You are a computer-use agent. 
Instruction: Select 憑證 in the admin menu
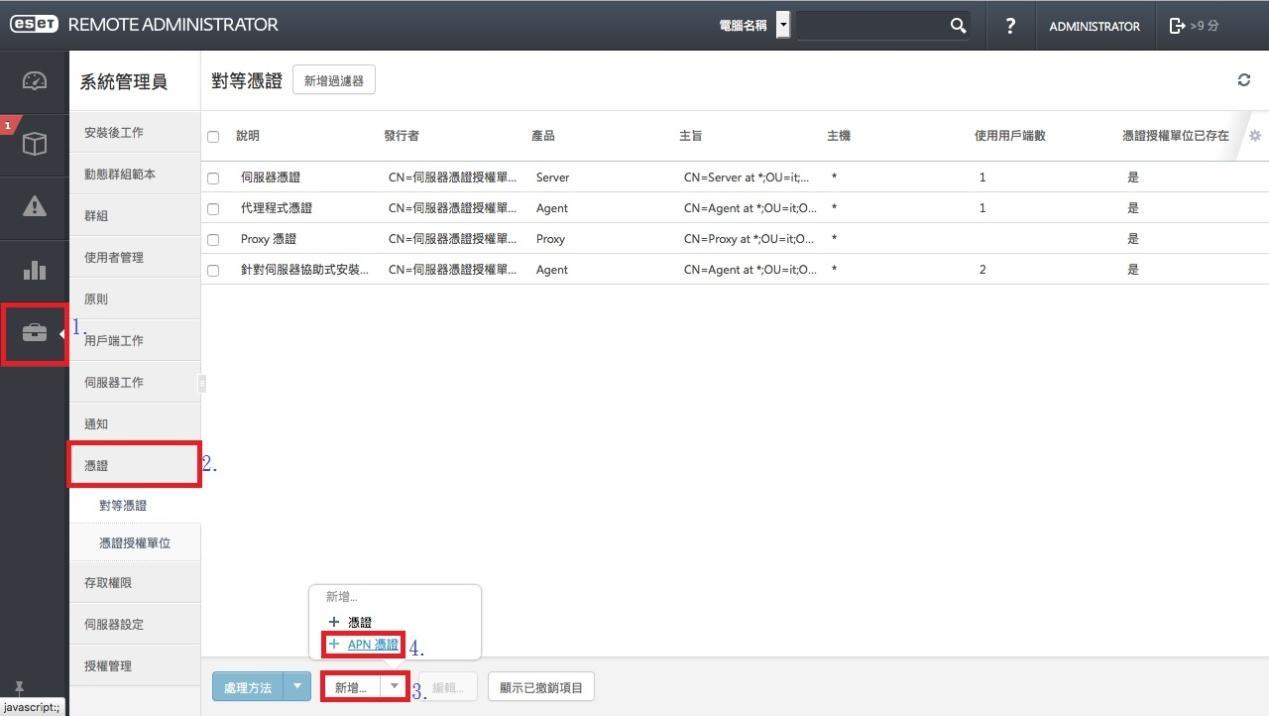click(x=134, y=465)
